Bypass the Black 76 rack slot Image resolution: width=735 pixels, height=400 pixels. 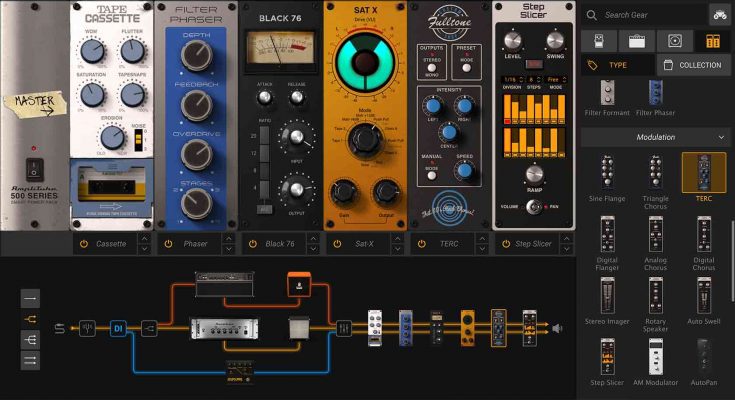(252, 244)
